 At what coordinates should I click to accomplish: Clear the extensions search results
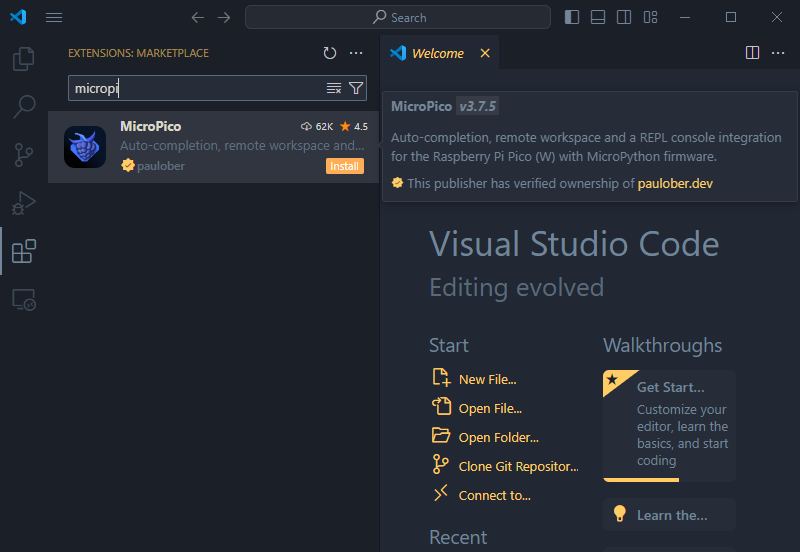tap(334, 89)
